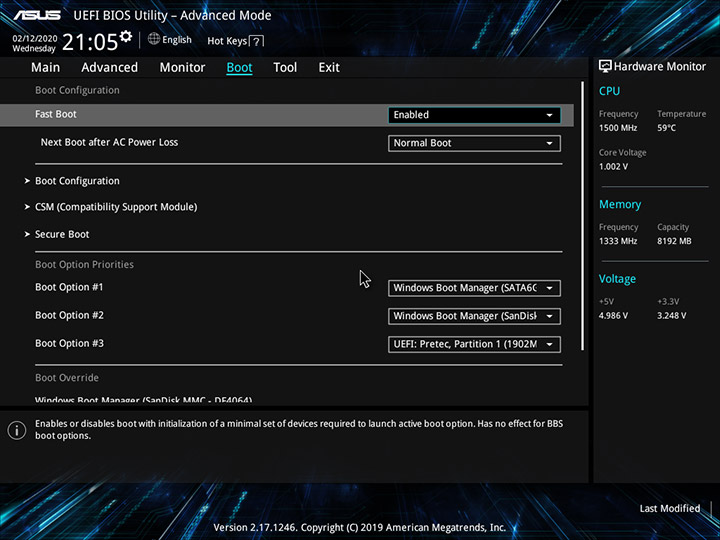
Task: Open the Hot Keys help question mark
Action: point(257,41)
